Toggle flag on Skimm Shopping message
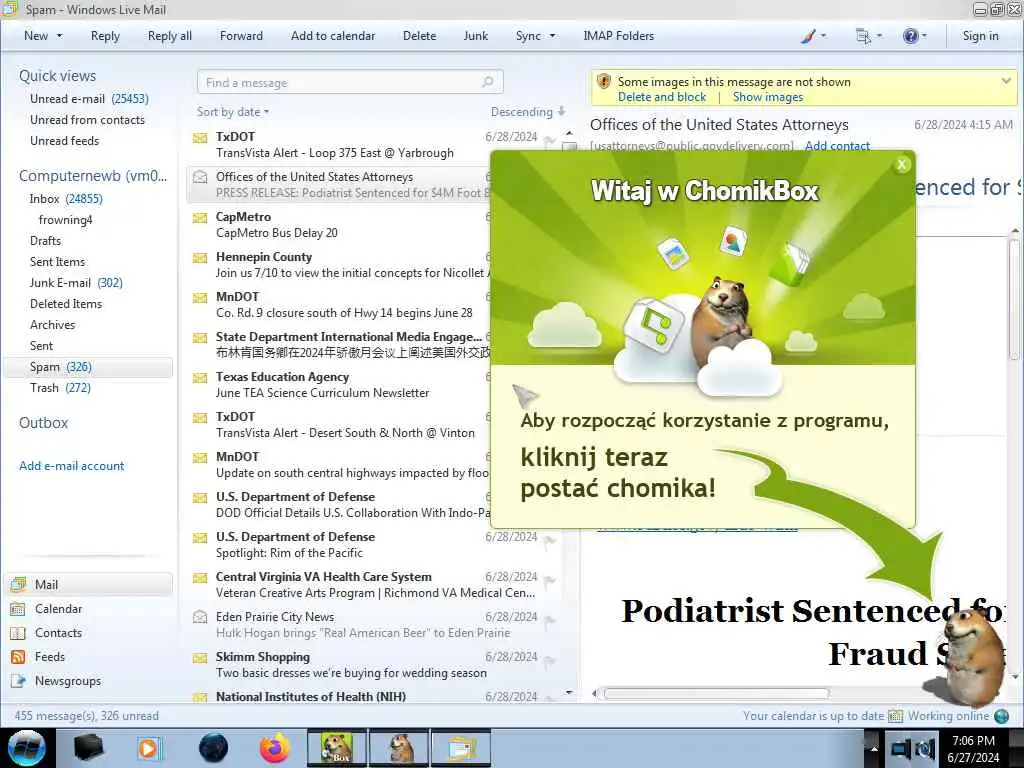 (550, 660)
